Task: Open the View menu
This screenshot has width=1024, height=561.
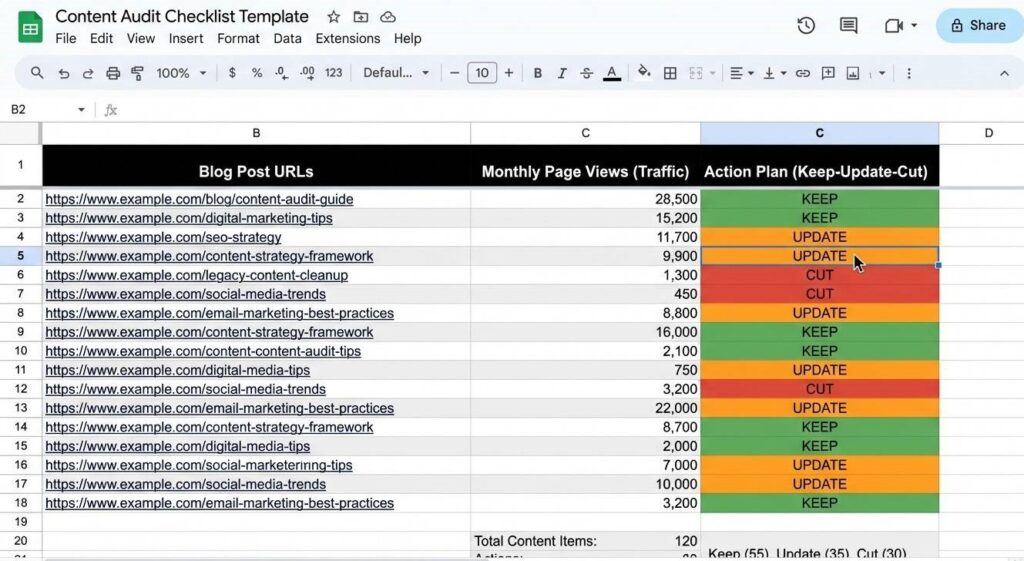Action: click(140, 39)
